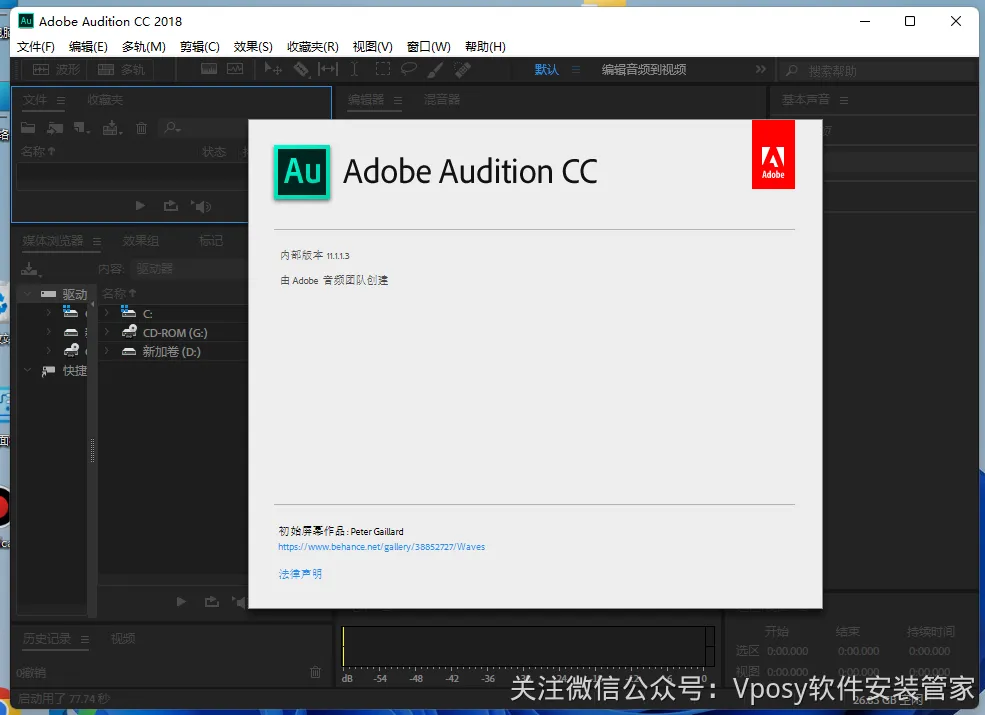Screen dimensions: 985x715
Task: Collapse the 快捷 tree node
Action: 28,370
